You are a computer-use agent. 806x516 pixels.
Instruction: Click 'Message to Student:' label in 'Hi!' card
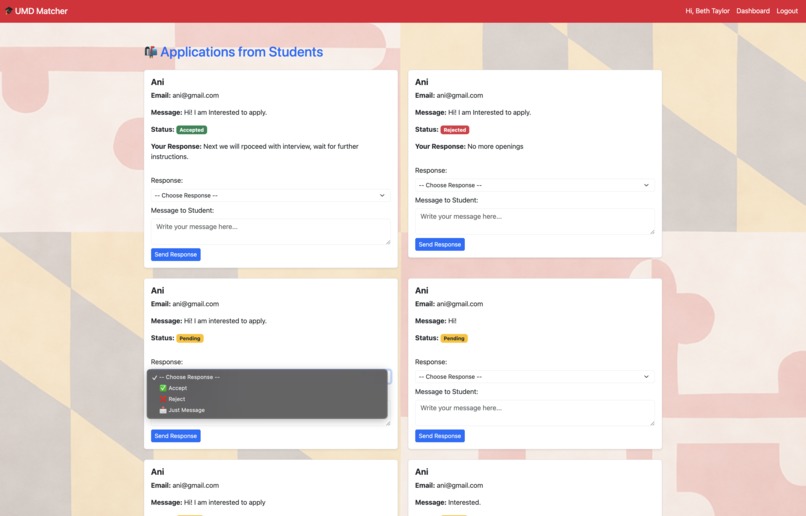pyautogui.click(x=446, y=392)
